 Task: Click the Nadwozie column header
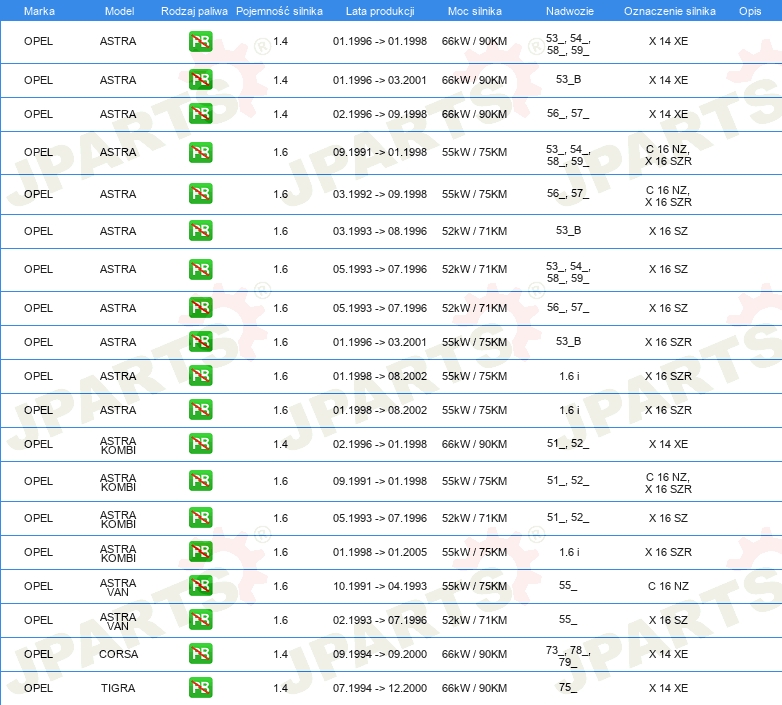570,11
